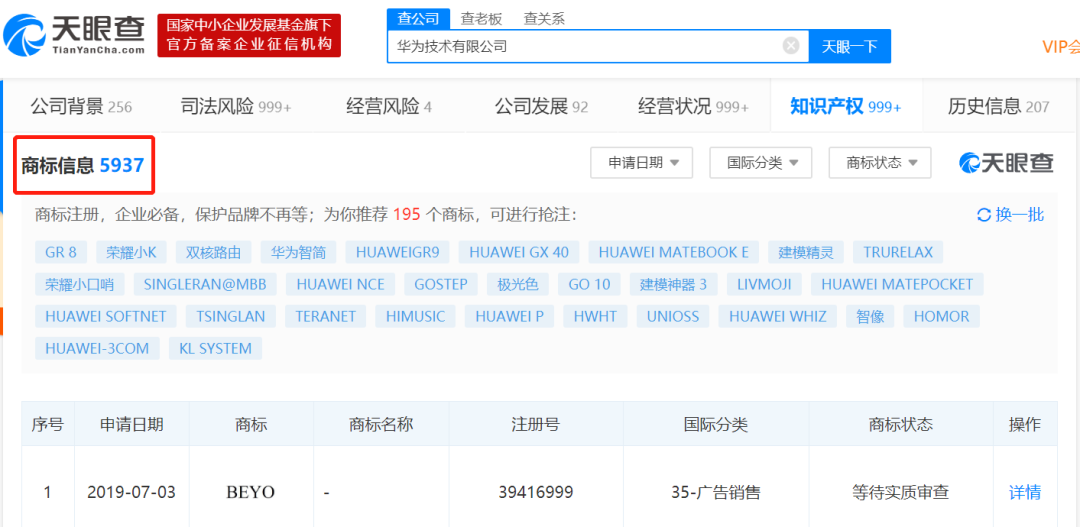Click the refresh icon next to 换一批
Image resolution: width=1080 pixels, height=527 pixels.
tap(984, 215)
